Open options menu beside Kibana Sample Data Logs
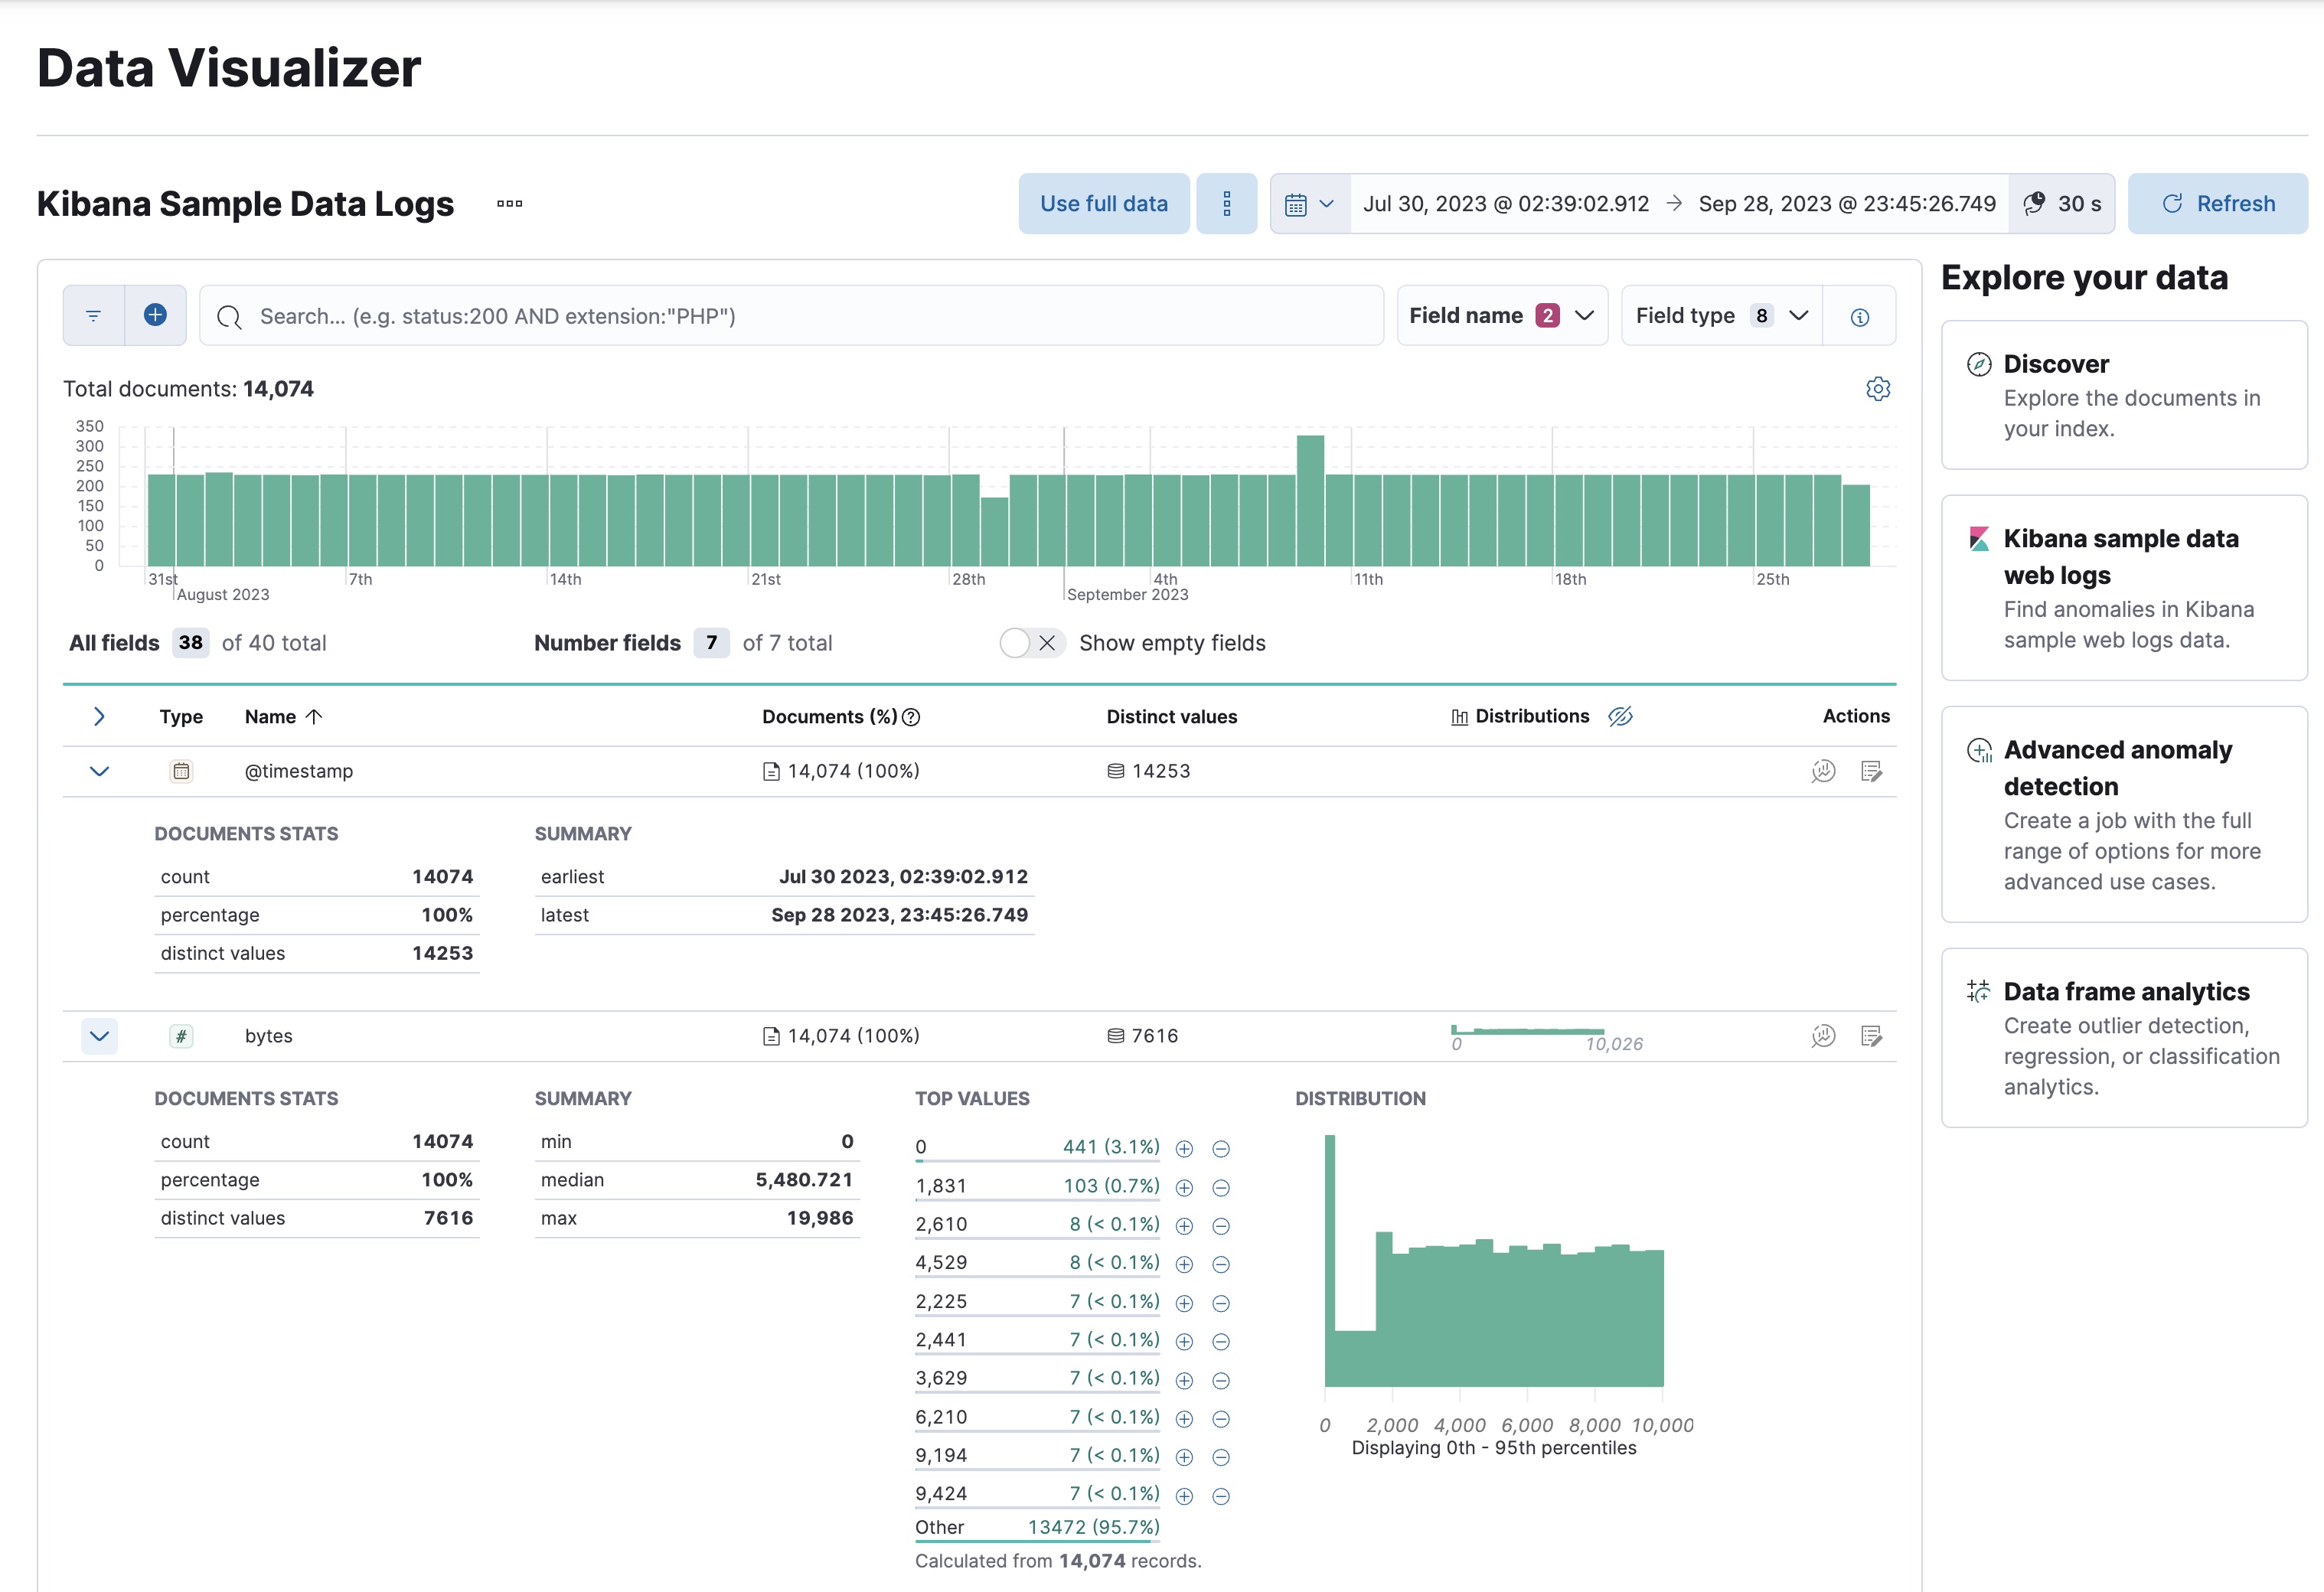2324x1592 pixels. 509,204
